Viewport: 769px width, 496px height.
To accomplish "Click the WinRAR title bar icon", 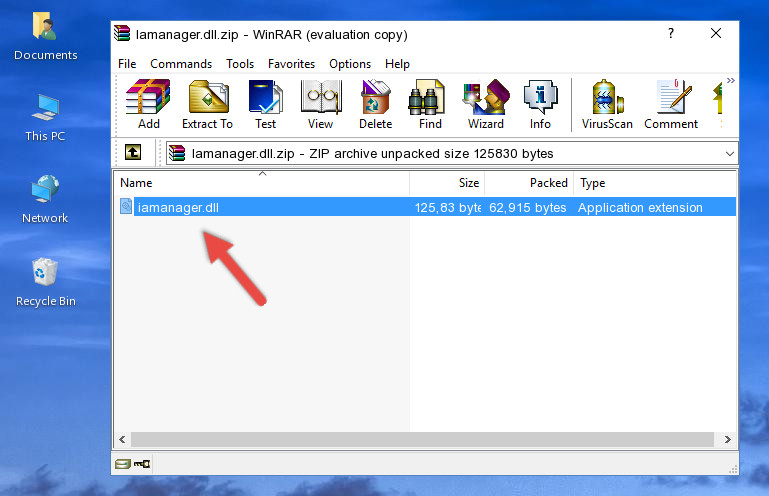I will click(x=122, y=34).
